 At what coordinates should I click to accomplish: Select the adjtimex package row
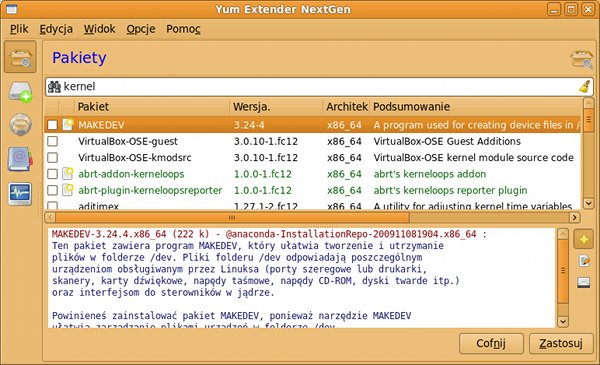313,206
